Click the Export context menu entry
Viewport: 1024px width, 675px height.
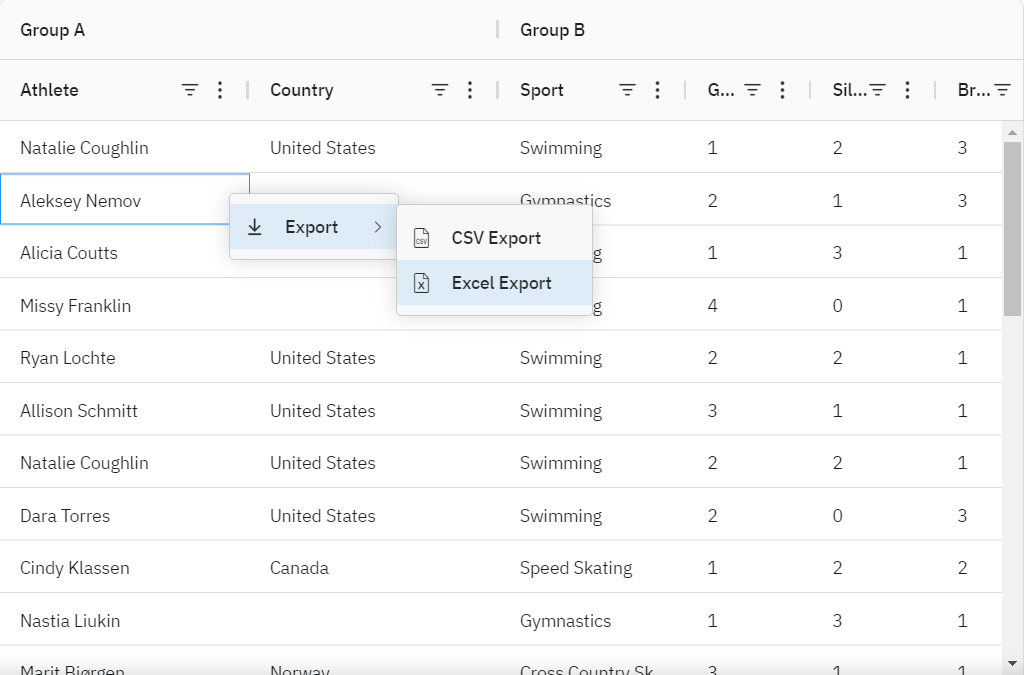pos(311,227)
